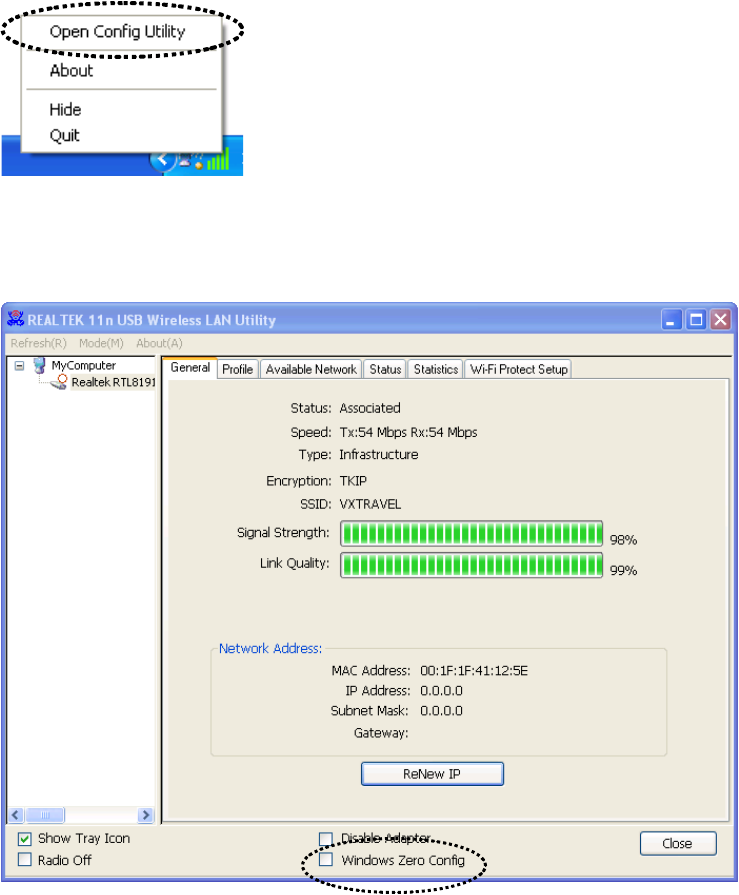Maximize the Realtek utility window
Viewport: 739px width, 895px height.
click(696, 320)
